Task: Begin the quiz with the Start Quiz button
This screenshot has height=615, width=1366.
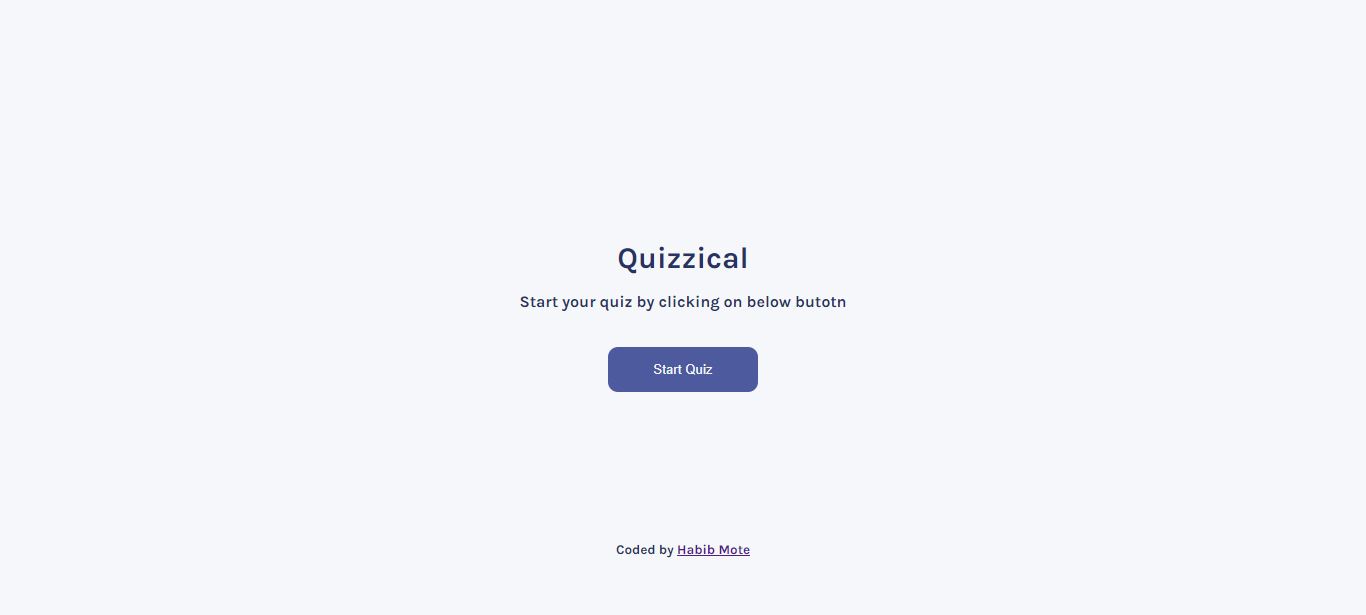Action: 683,369
